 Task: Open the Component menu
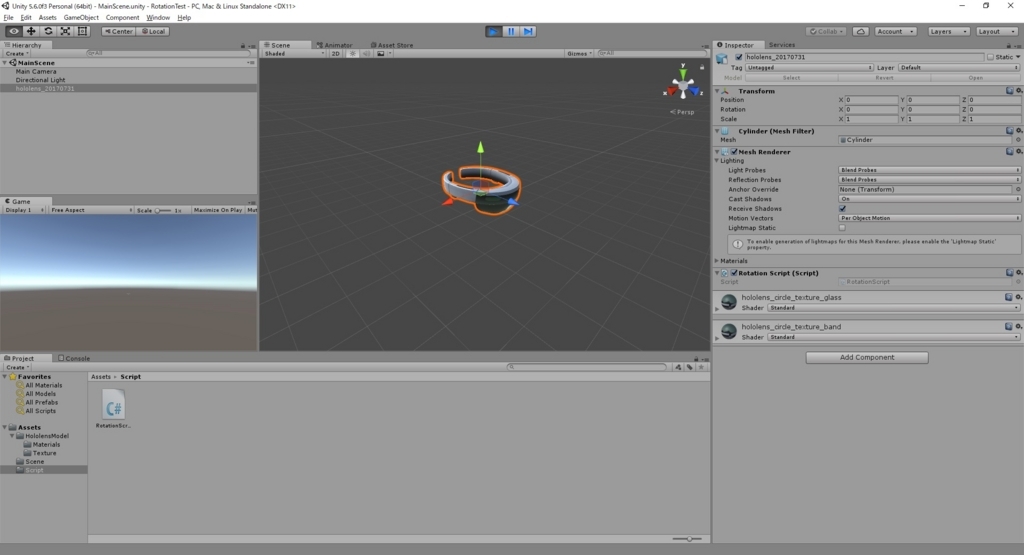coord(122,18)
